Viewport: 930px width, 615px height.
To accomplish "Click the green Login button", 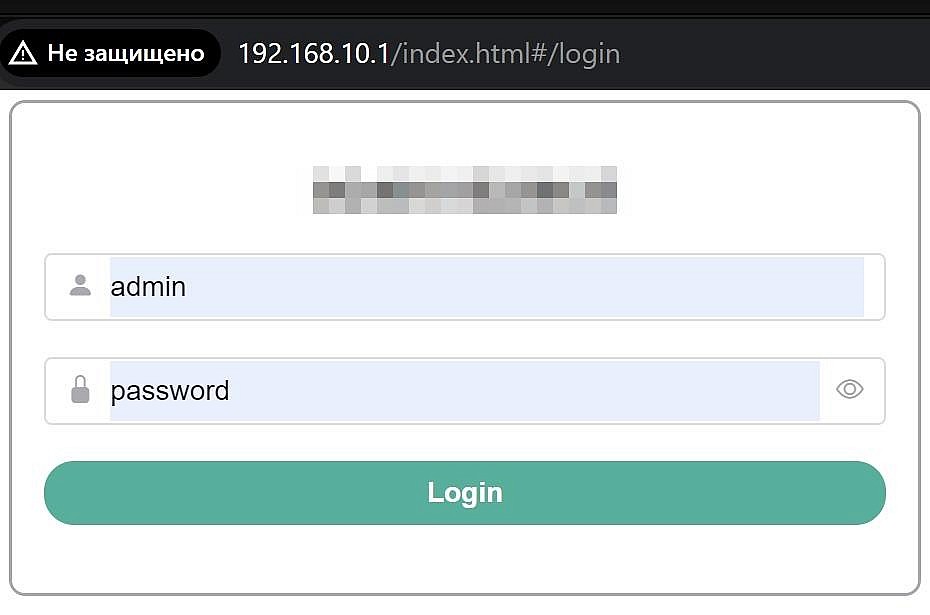I will [465, 493].
